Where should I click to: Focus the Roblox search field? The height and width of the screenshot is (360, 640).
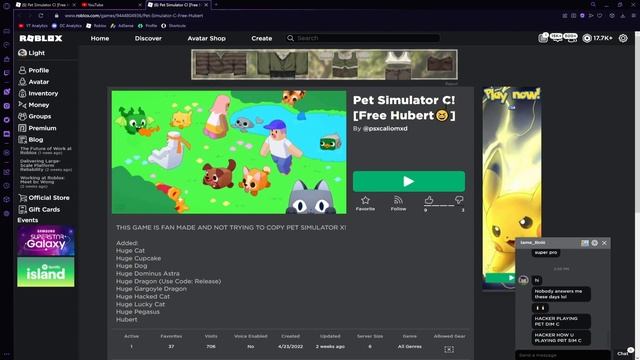(x=363, y=38)
